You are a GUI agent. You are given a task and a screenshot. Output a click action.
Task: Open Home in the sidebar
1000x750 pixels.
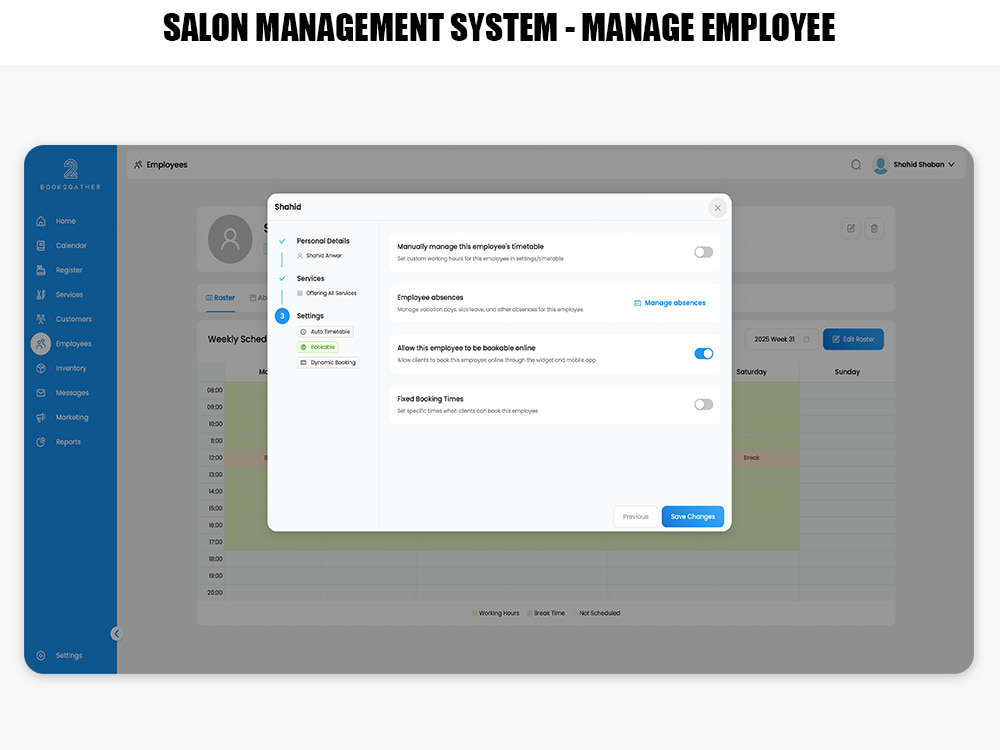65,221
